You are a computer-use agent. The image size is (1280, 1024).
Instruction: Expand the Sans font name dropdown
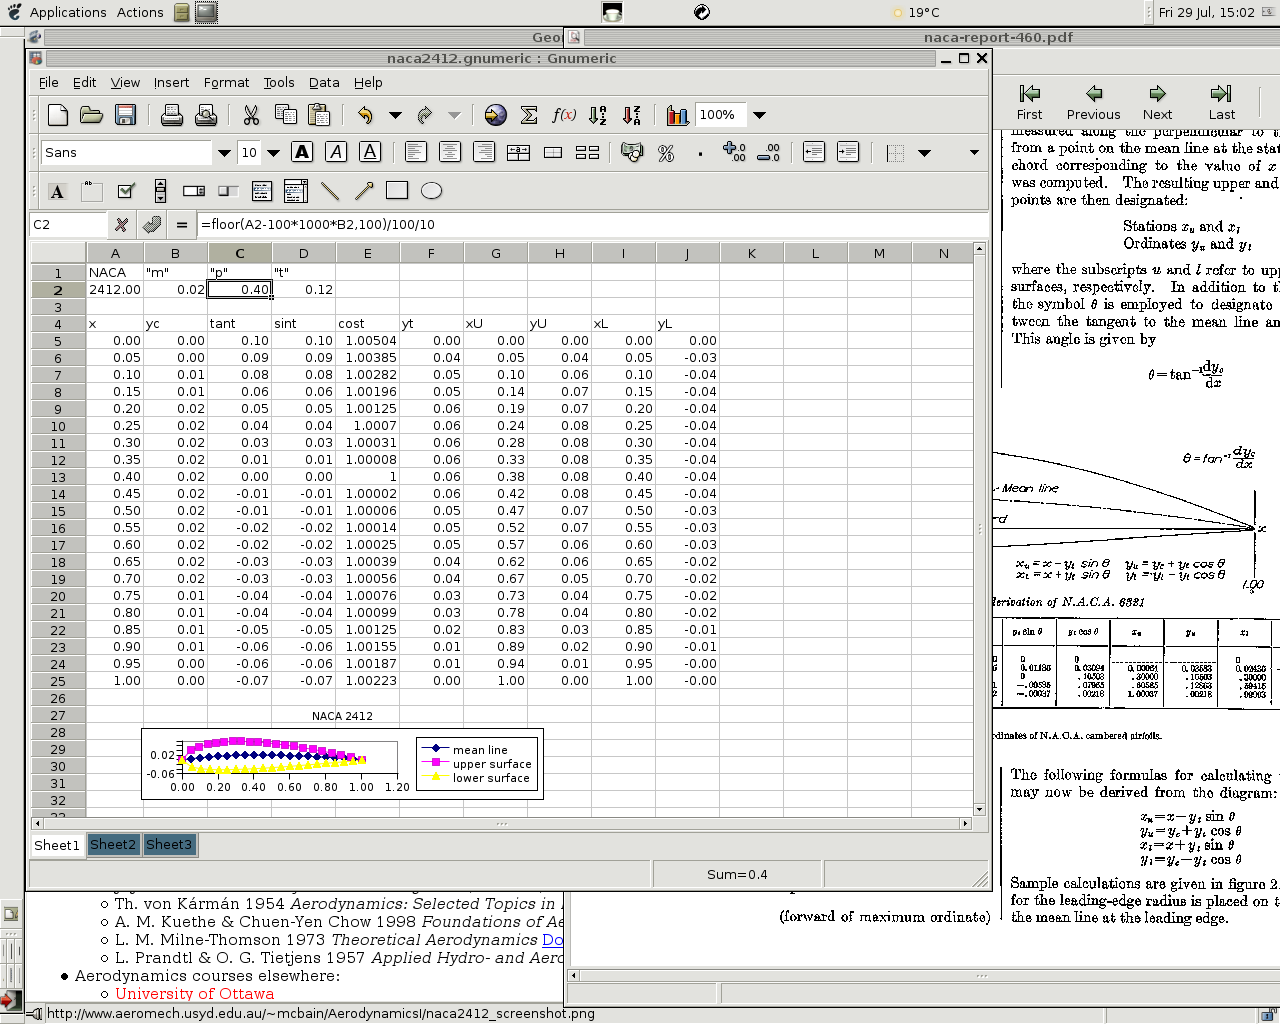point(224,153)
